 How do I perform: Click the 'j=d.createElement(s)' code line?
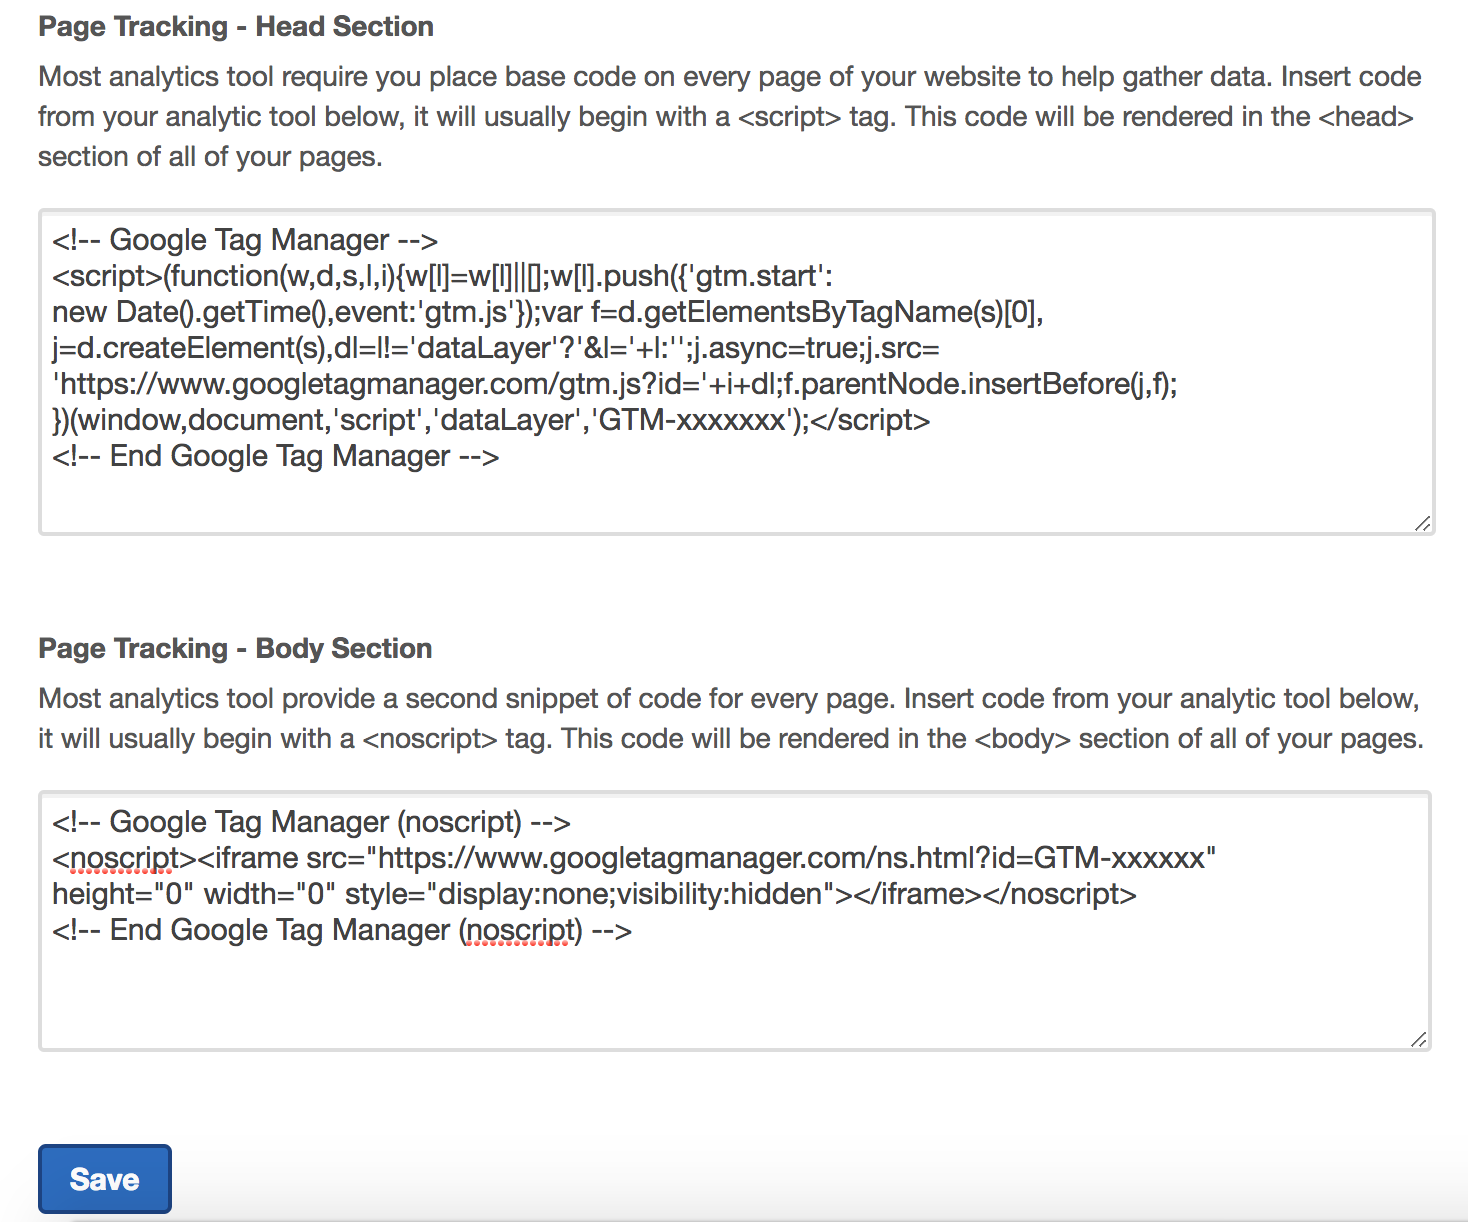[x=496, y=348]
